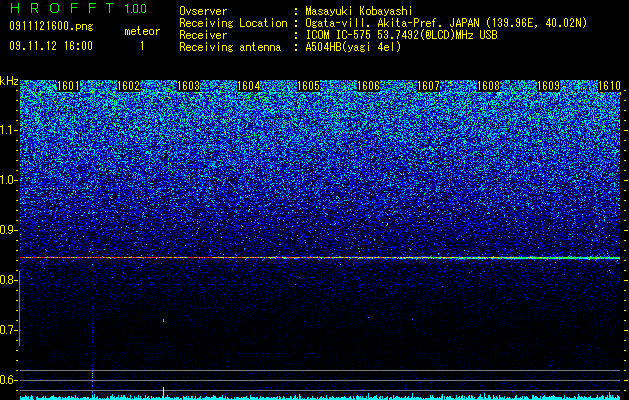Image resolution: width=629 pixels, height=400 pixels.
Task: Click the 1601 time marker
Action: [69, 86]
